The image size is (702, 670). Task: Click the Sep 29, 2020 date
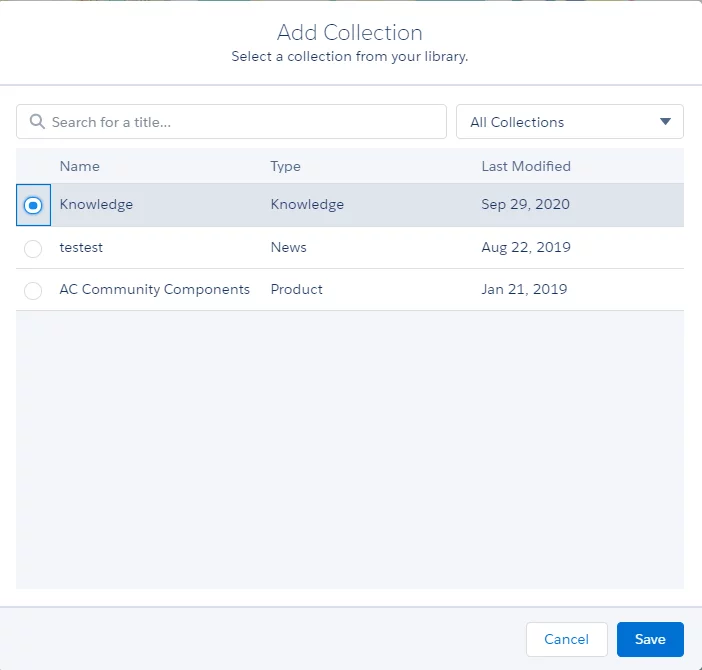click(526, 205)
